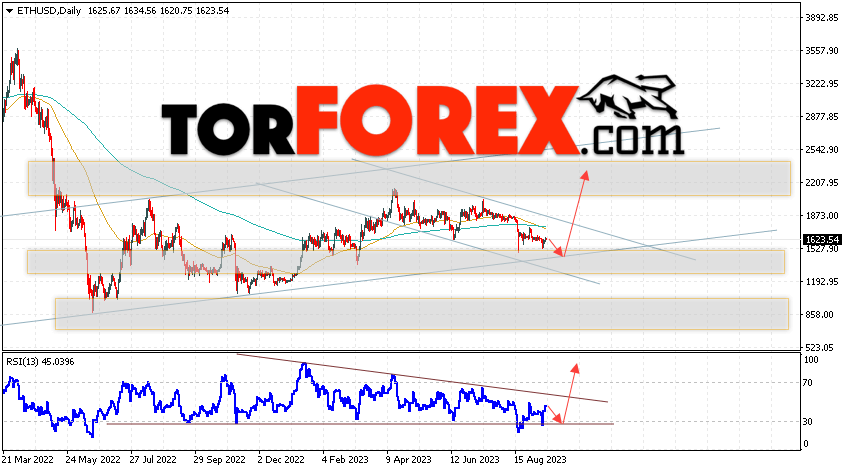The width and height of the screenshot is (846, 471).
Task: Select price level 523.05 on scale
Action: 819,347
